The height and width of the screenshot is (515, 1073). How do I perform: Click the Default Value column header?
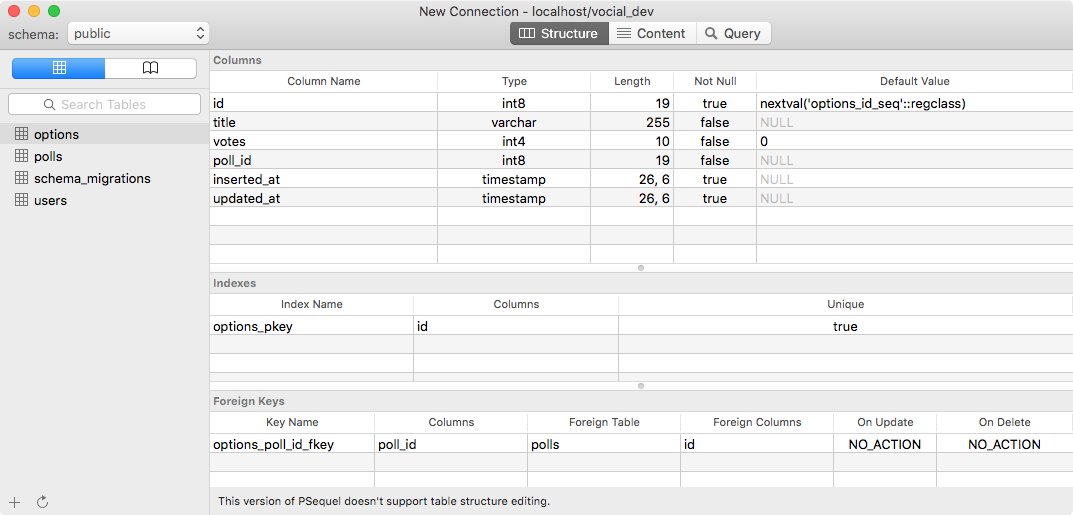(914, 81)
